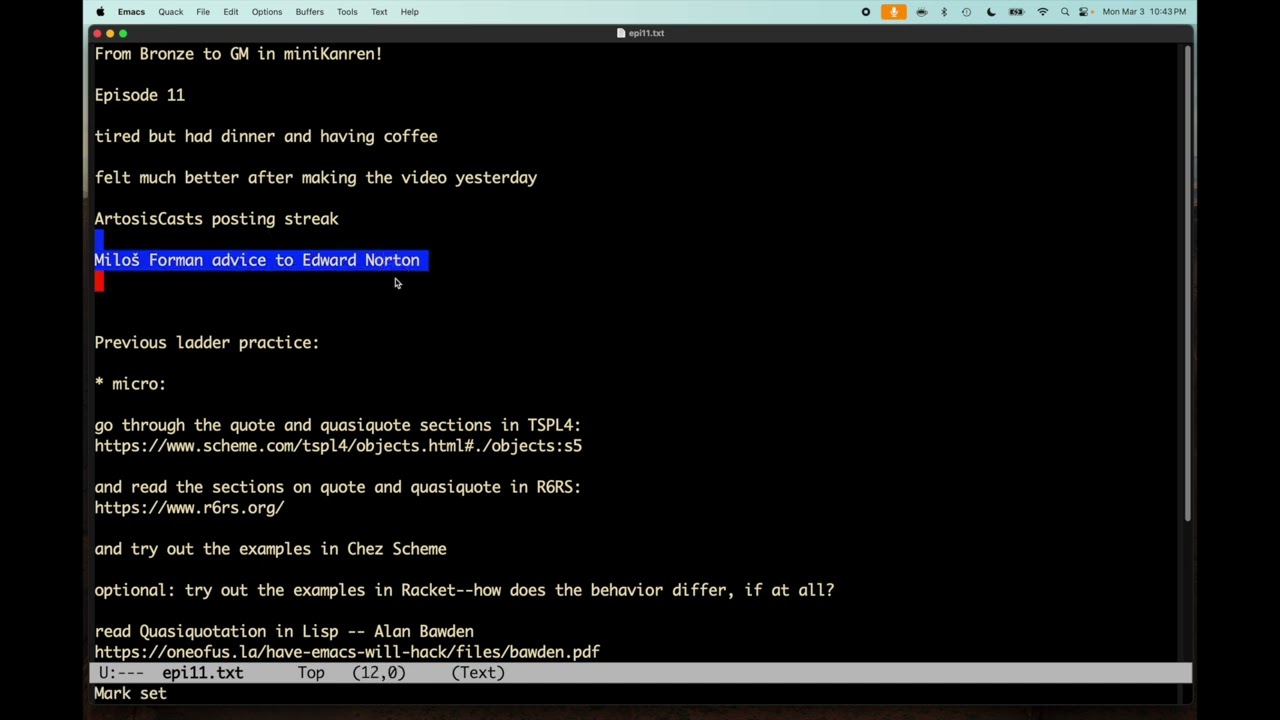Open the r6rs.org URL

point(189,508)
